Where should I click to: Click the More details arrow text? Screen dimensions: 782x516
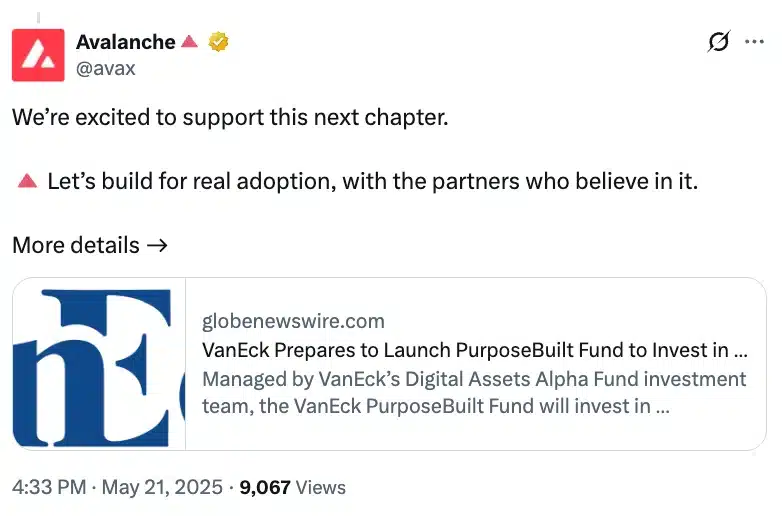click(90, 245)
